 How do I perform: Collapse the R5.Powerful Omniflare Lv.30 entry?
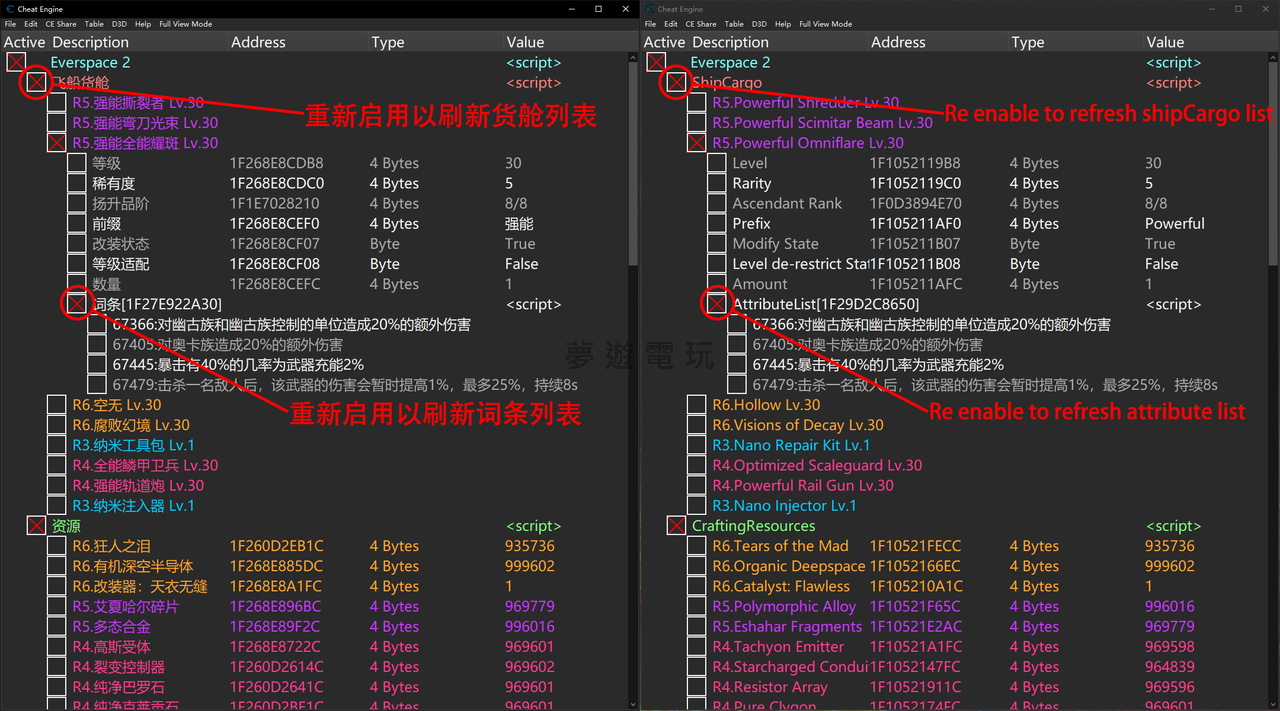point(696,143)
